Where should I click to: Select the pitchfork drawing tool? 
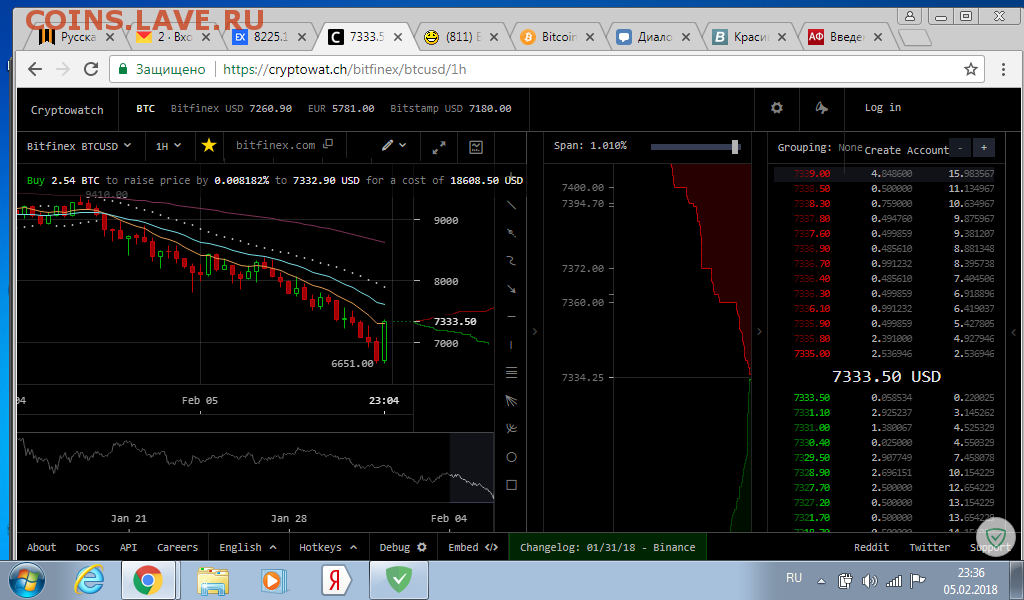coord(511,429)
